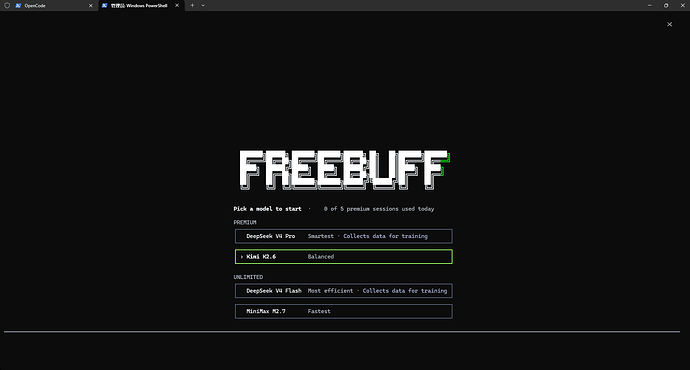The width and height of the screenshot is (690, 370).
Task: Choose the MiniMax M2.7 Fastest model
Action: tap(343, 311)
